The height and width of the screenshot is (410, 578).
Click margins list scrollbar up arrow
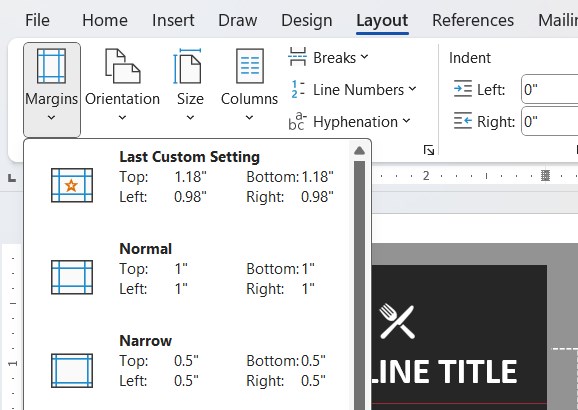point(359,150)
